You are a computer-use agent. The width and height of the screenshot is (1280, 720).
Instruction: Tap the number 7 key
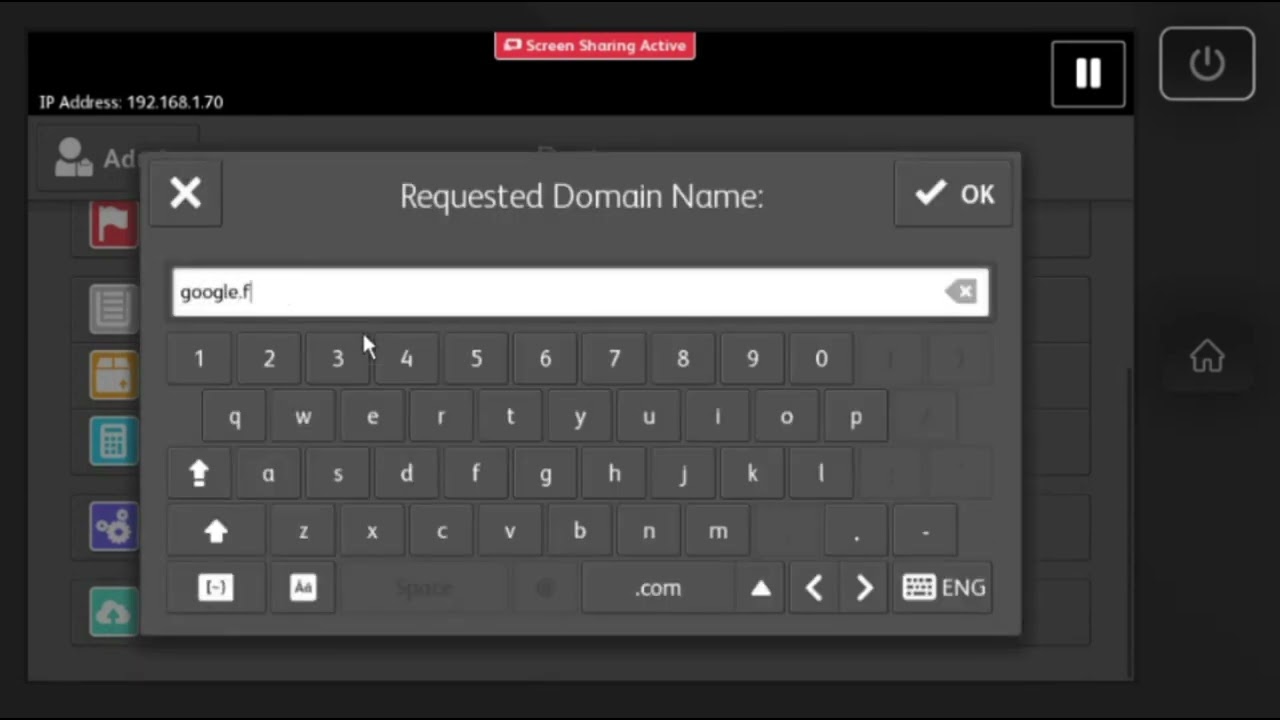point(614,359)
